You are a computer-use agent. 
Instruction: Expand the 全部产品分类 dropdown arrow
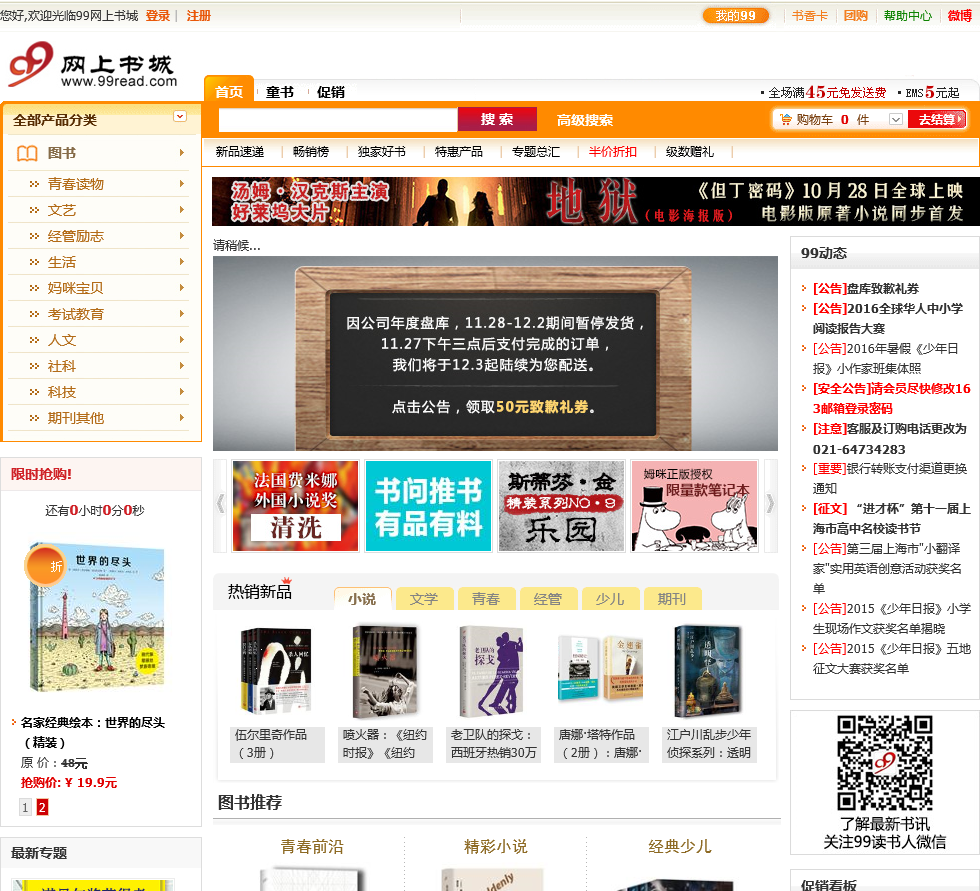180,116
